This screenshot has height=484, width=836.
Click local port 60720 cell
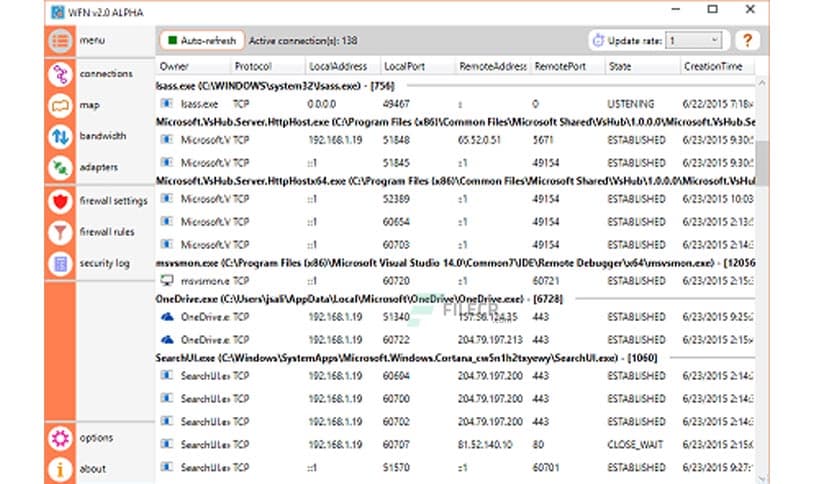(x=396, y=280)
